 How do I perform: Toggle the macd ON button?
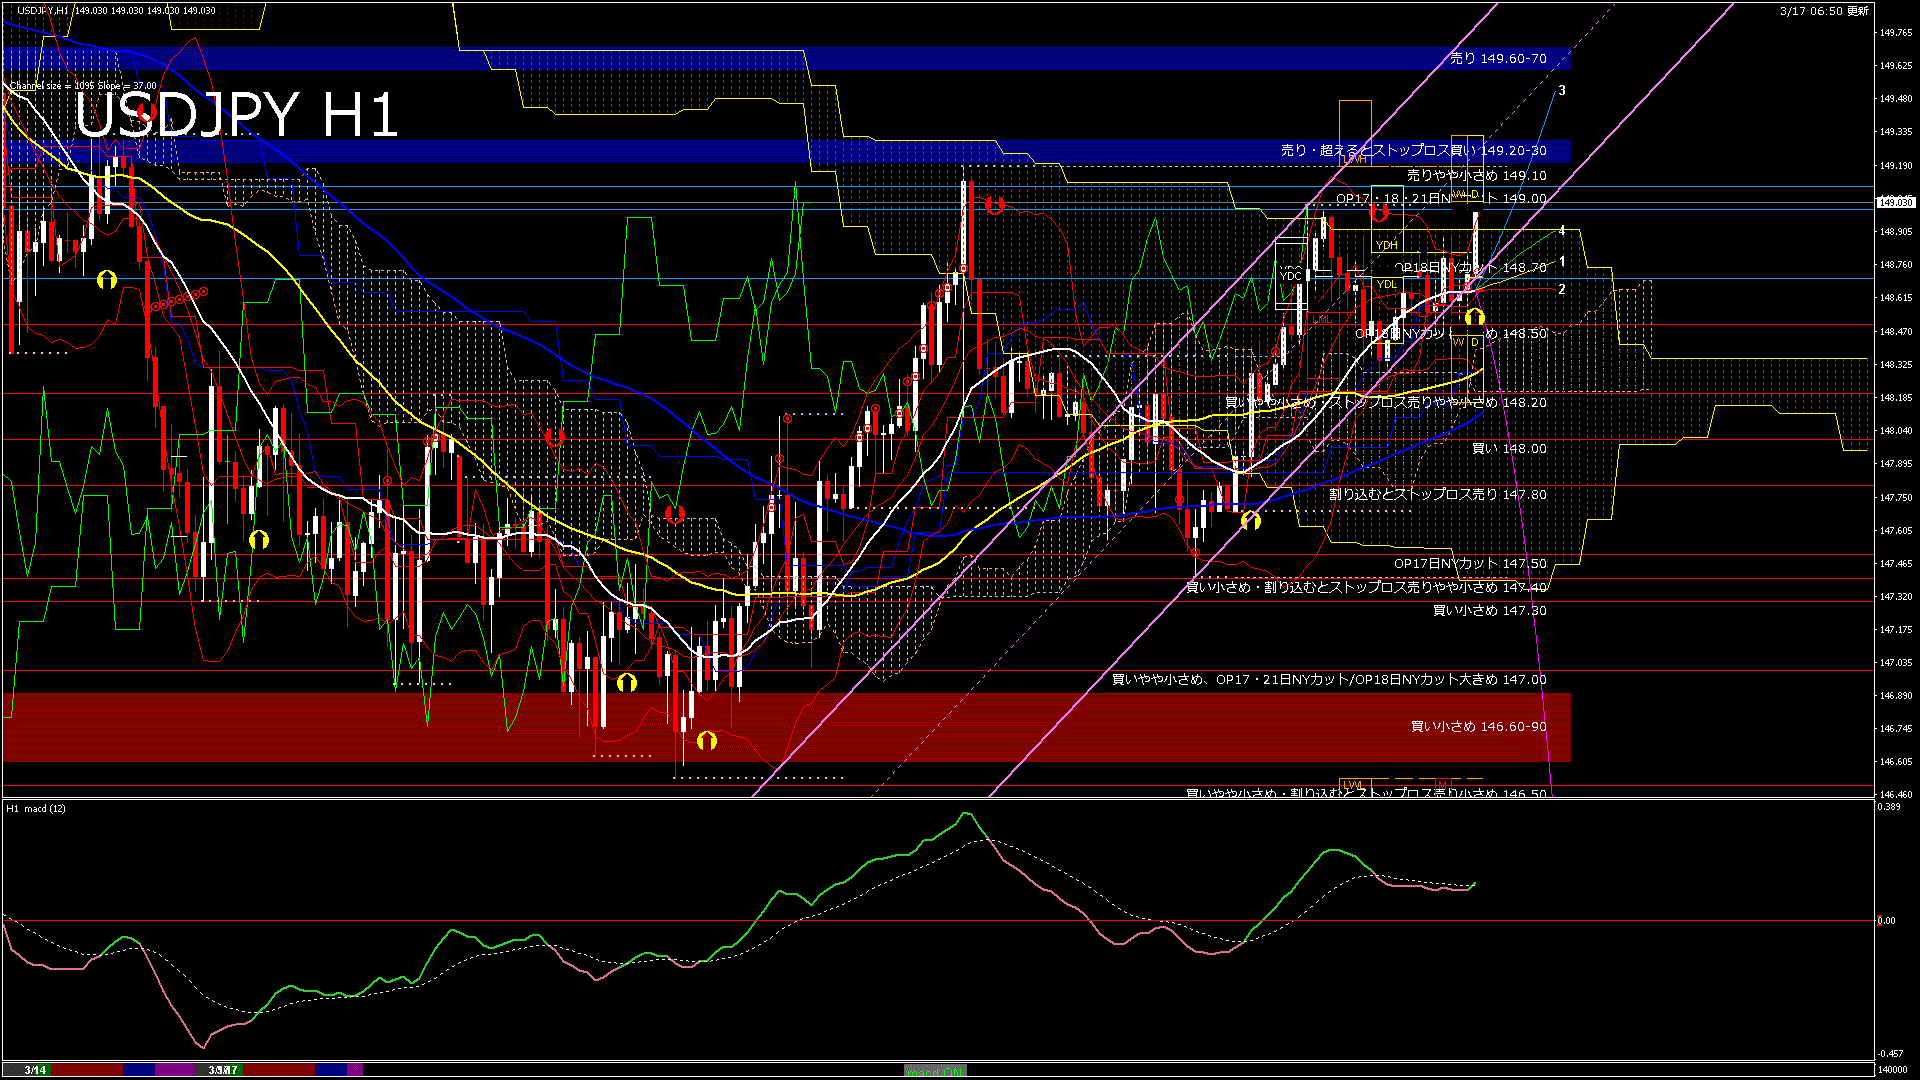(x=935, y=1070)
